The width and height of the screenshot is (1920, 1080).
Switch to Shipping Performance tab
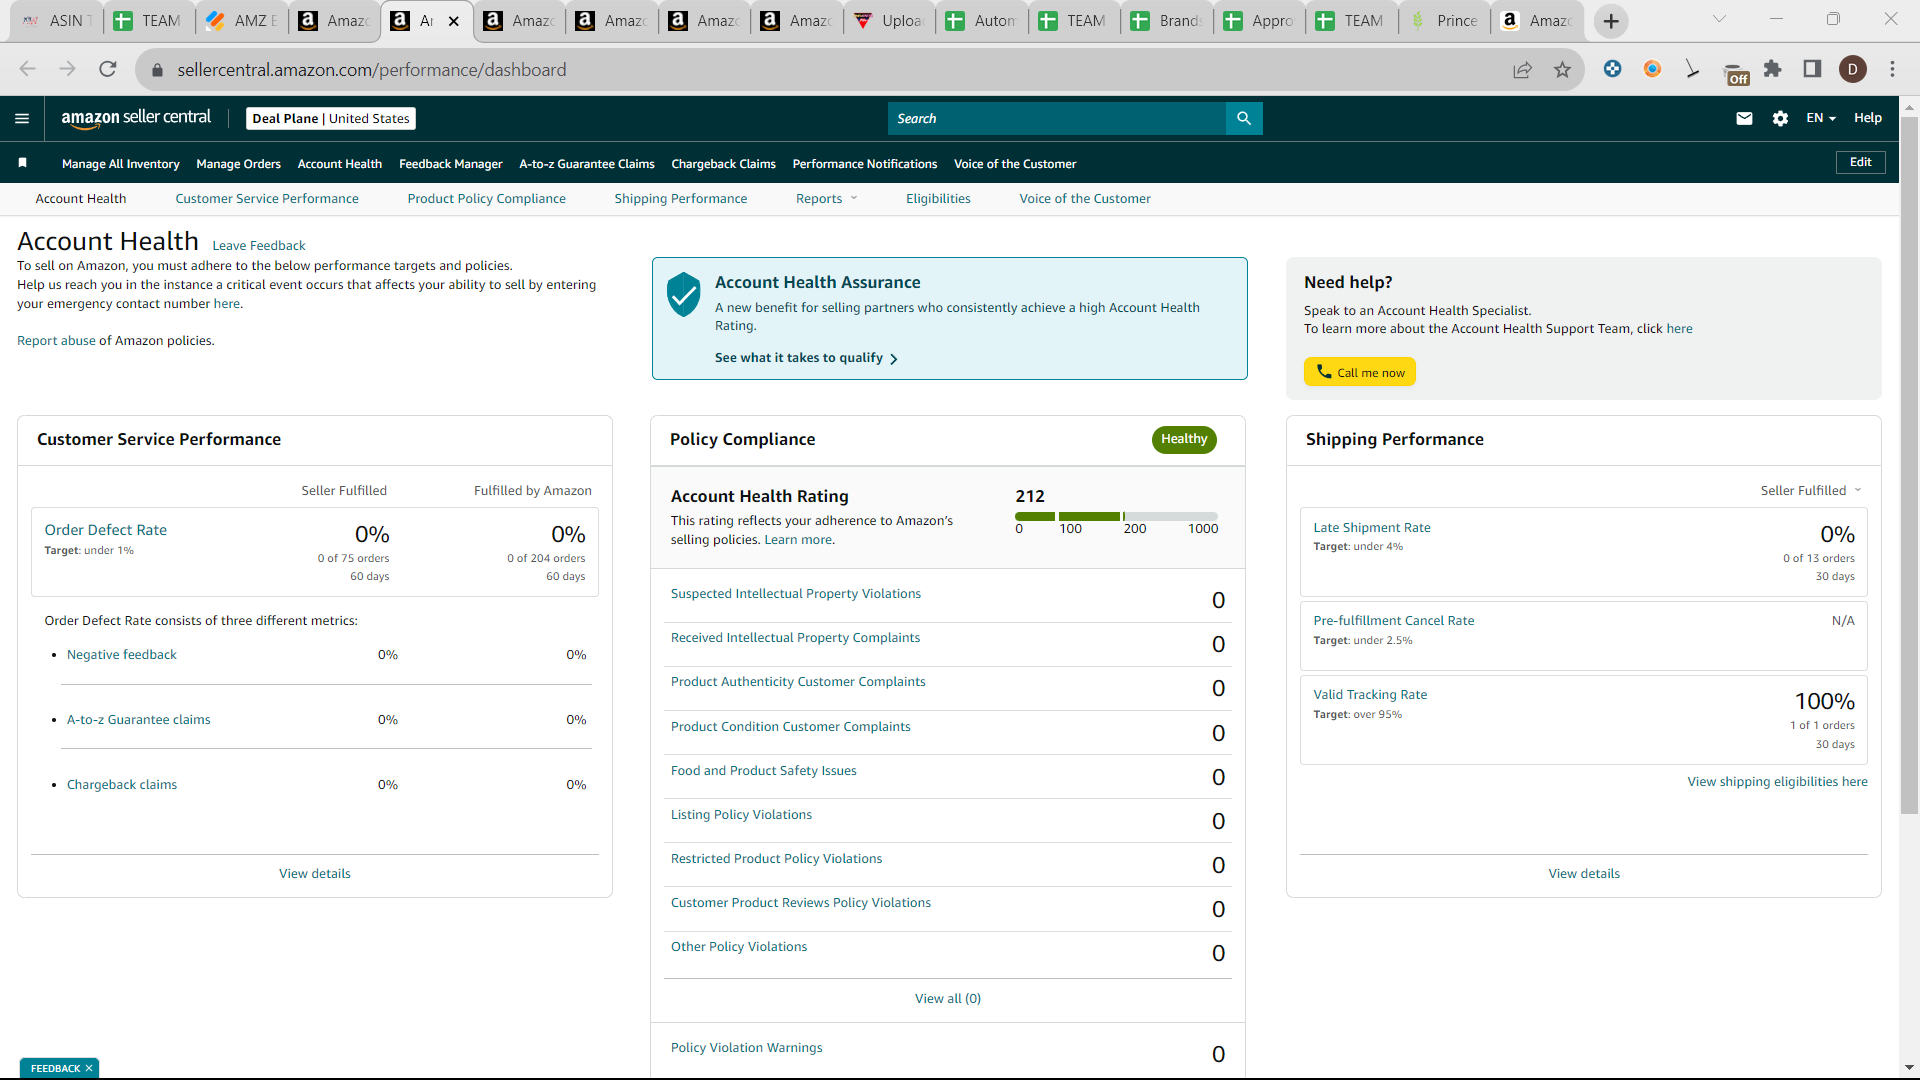click(680, 198)
